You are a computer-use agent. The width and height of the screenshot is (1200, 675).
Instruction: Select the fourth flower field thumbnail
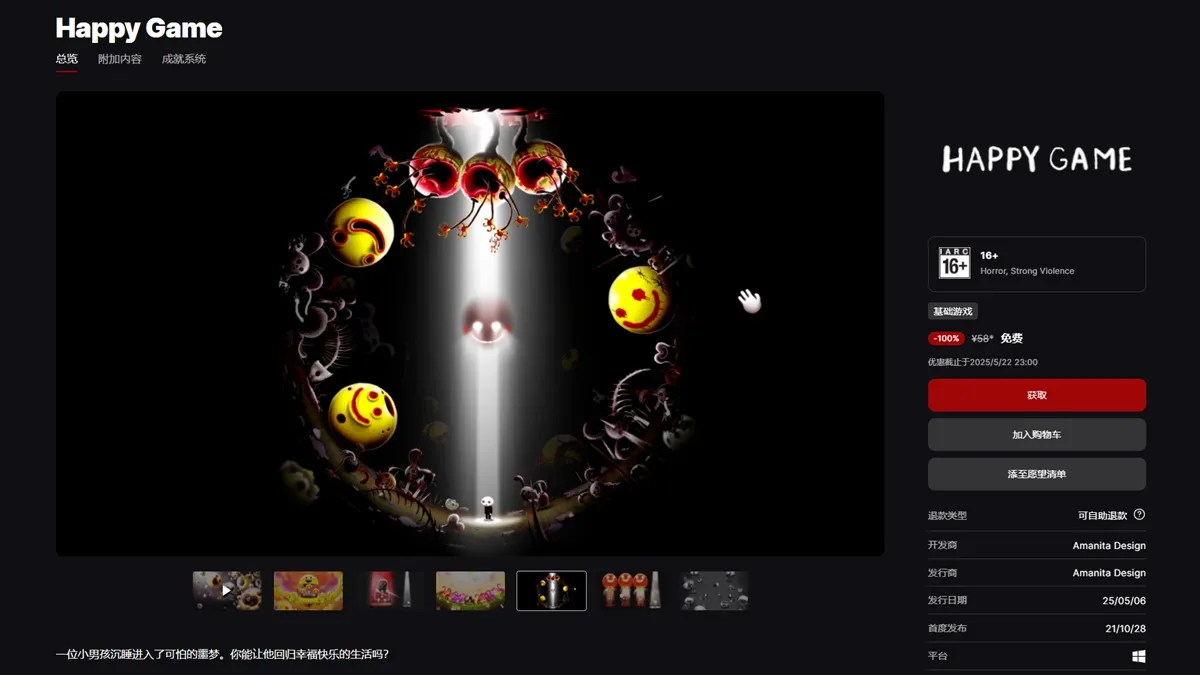click(470, 591)
